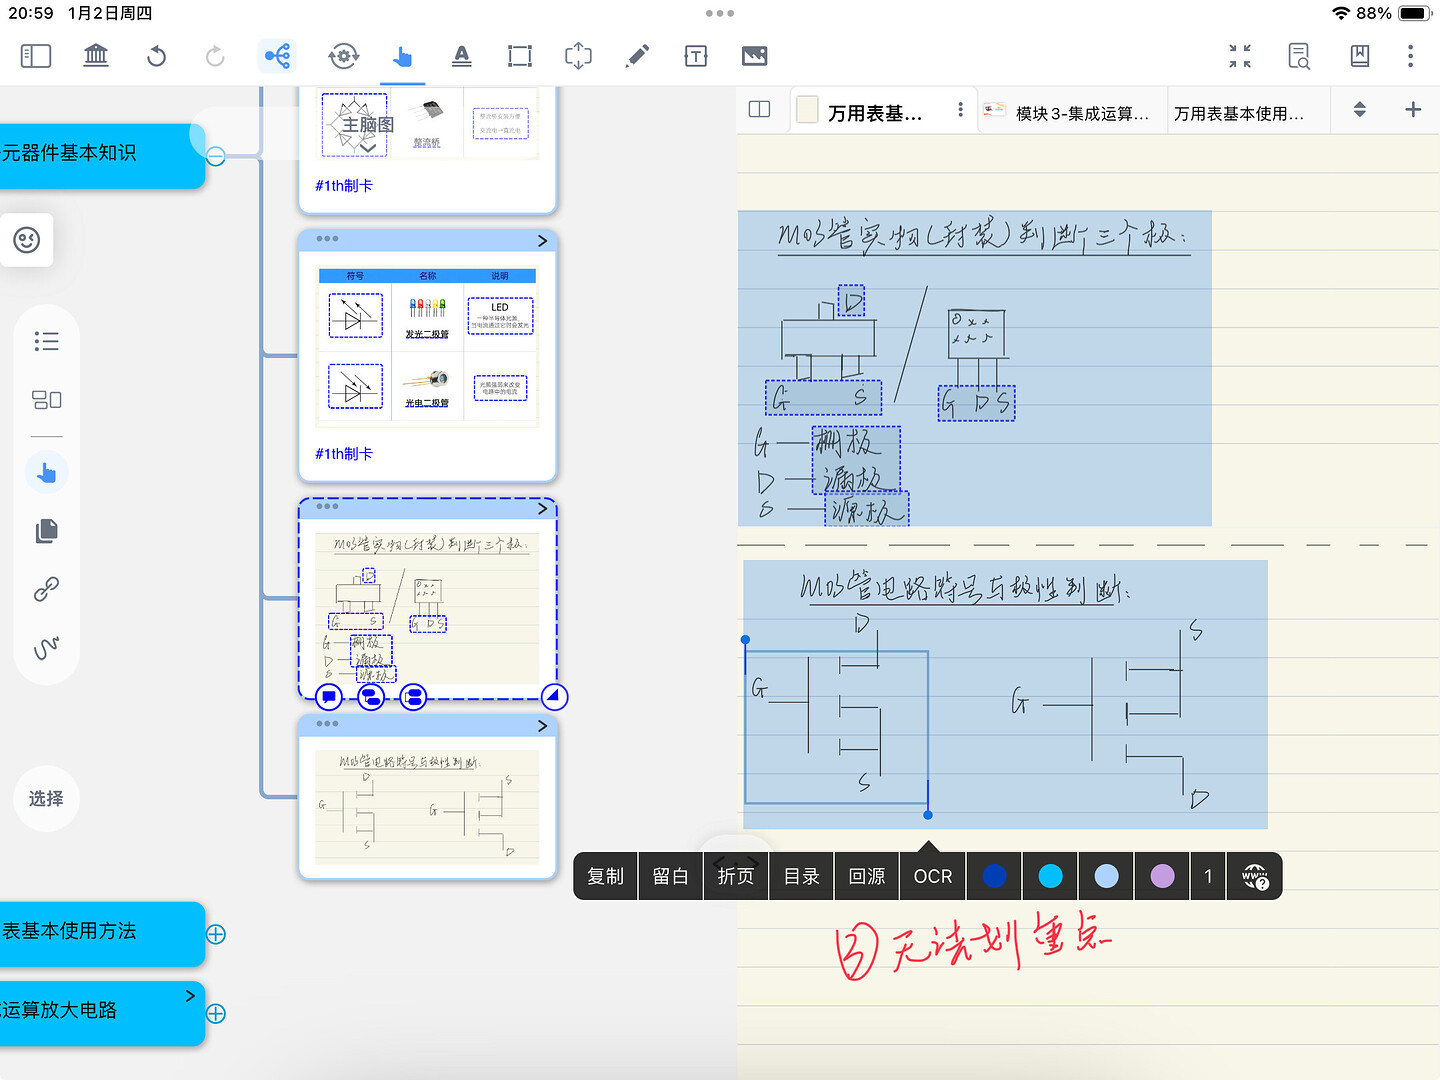Open the copy pages icon in side panel
Viewport: 1440px width, 1080px height.
pyautogui.click(x=46, y=530)
